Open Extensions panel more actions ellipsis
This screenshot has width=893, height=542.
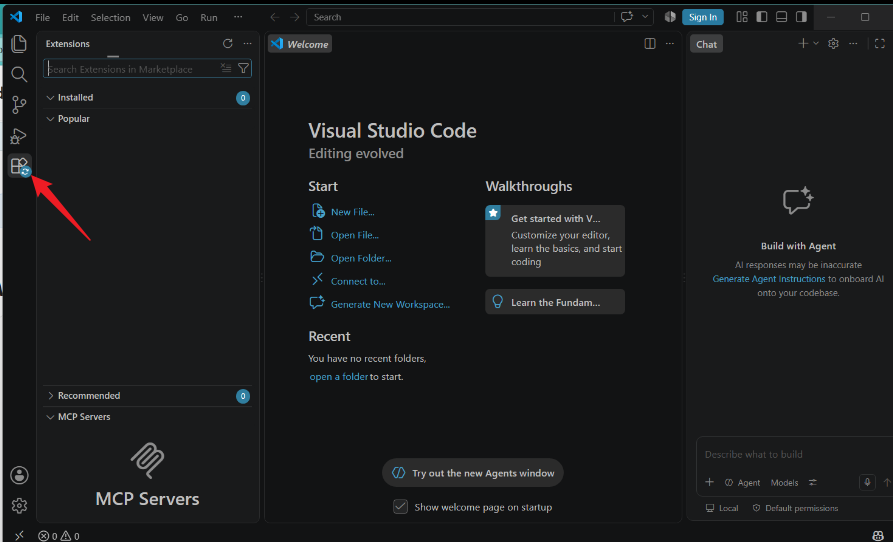tap(247, 44)
